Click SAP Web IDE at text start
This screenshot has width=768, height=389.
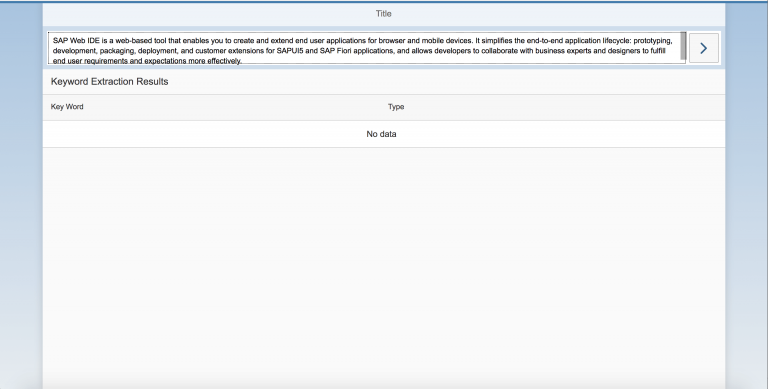click(x=76, y=41)
